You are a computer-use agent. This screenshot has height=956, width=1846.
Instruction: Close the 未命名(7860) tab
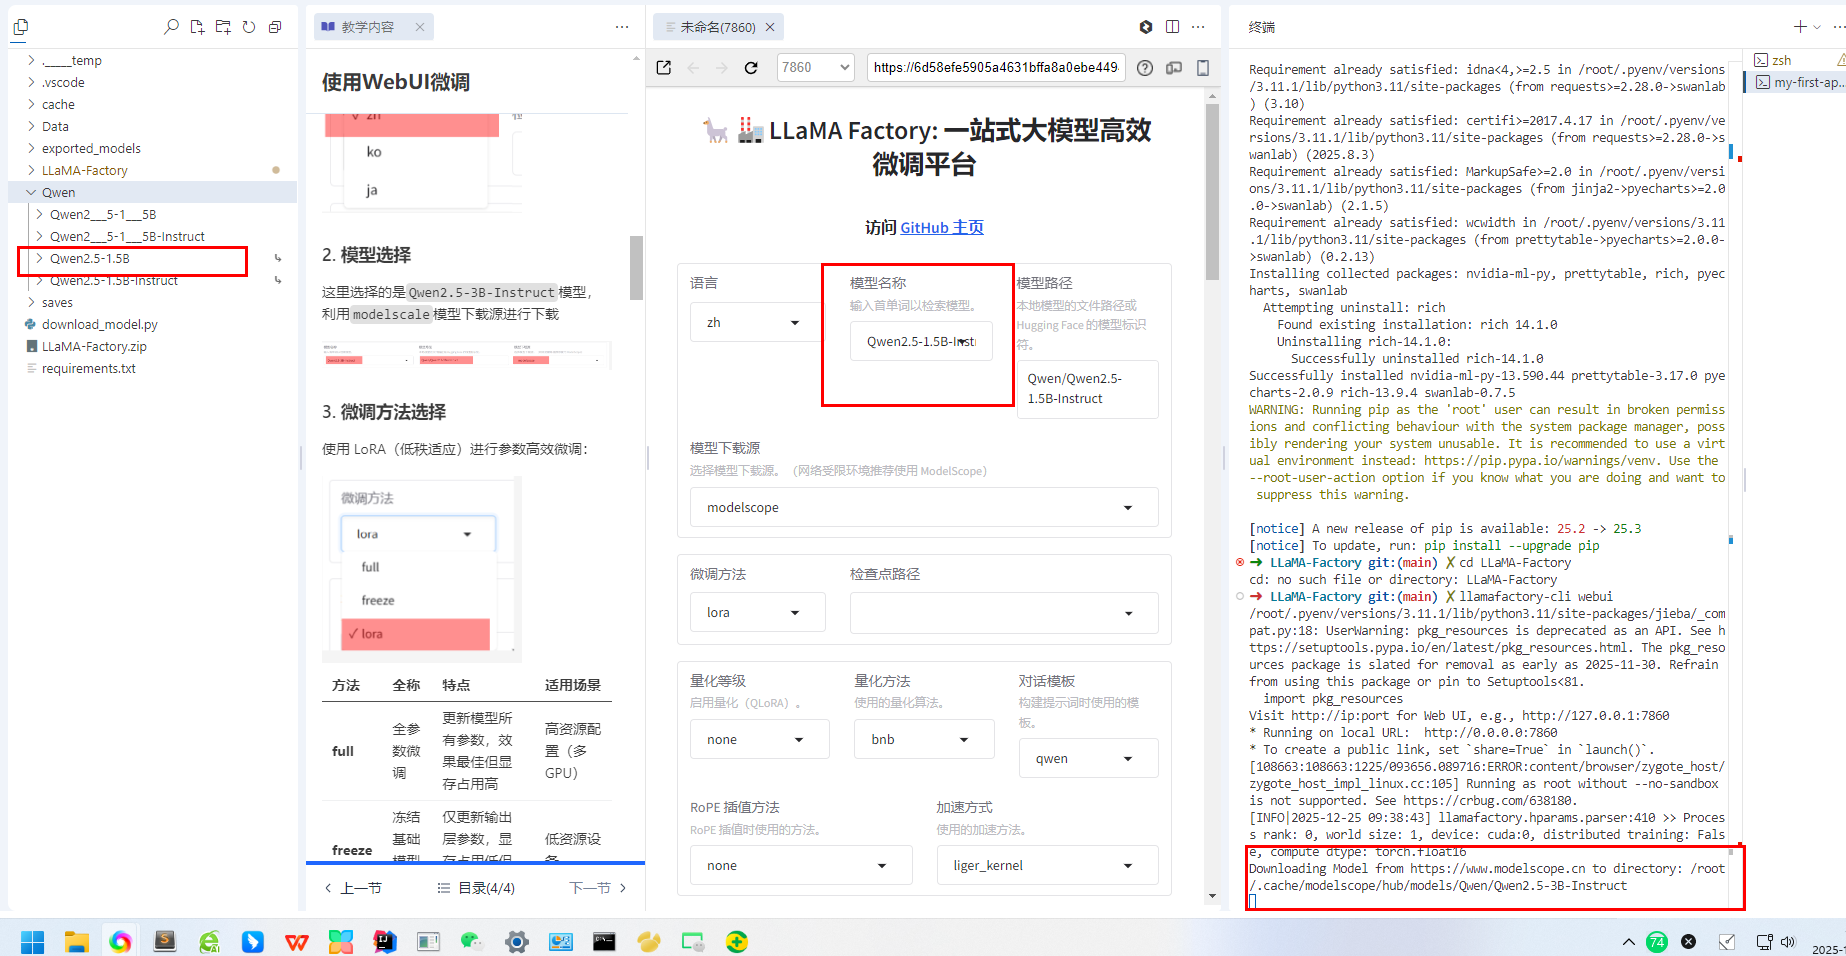770,27
